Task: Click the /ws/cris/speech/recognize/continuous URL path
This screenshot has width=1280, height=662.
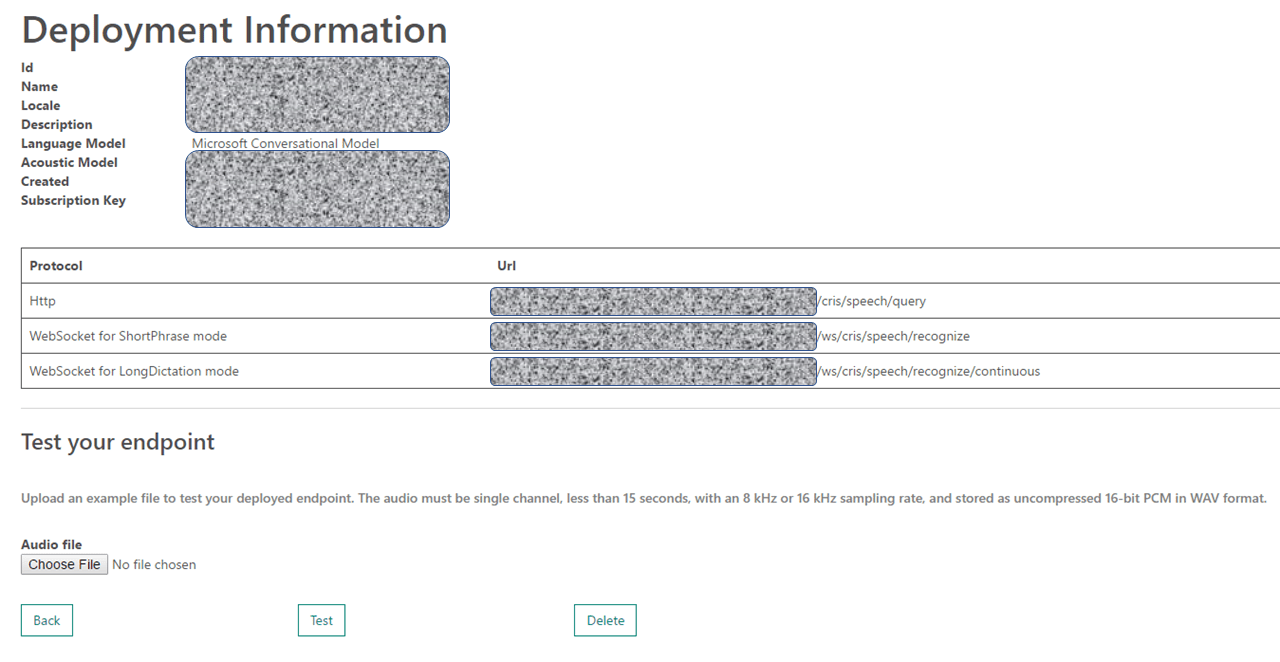Action: point(929,371)
